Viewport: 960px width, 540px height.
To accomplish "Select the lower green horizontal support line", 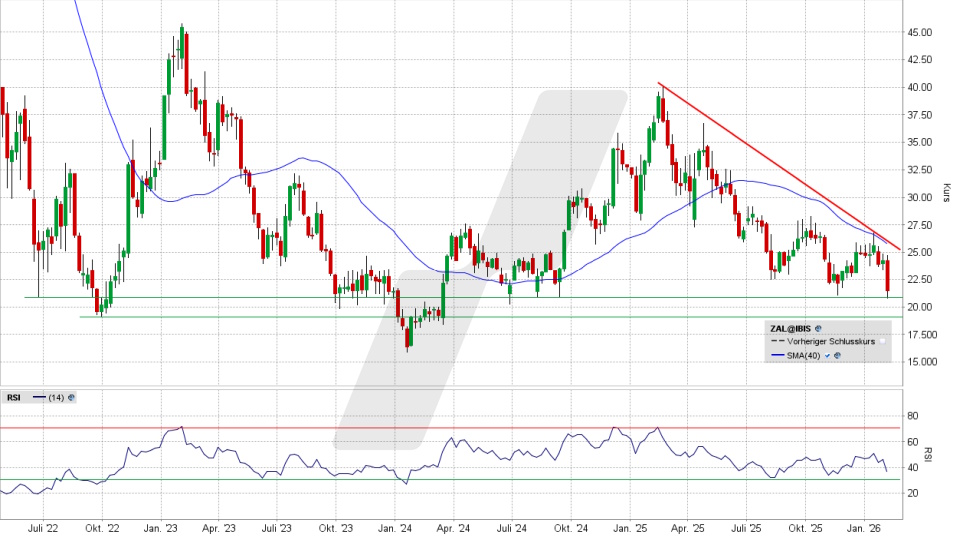I will (300, 317).
